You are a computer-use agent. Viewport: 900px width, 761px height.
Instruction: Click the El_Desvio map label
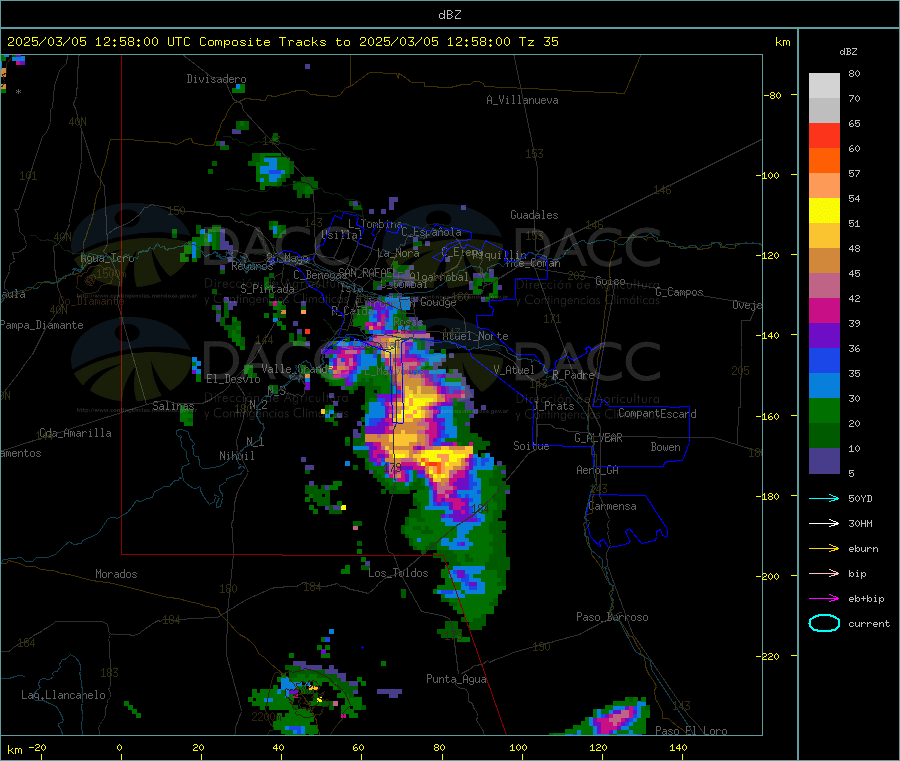tap(234, 379)
